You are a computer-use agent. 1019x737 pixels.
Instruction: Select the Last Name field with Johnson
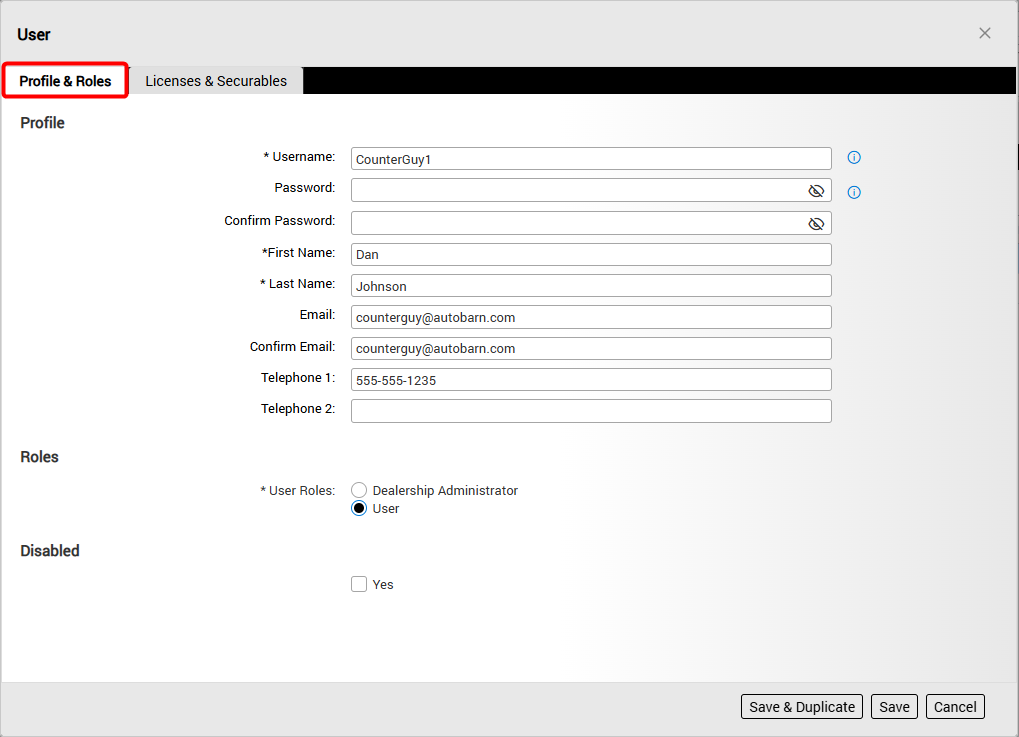pyautogui.click(x=590, y=286)
